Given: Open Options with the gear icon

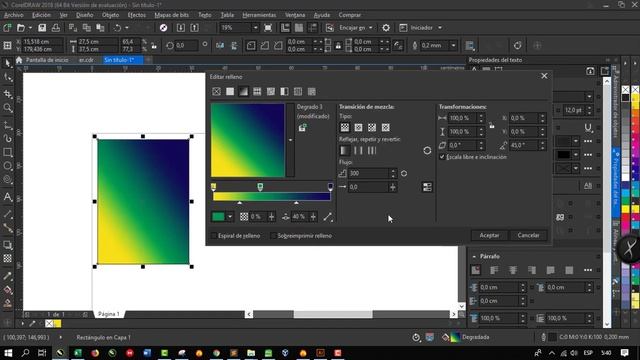Looking at the screenshot, I should pyautogui.click(x=386, y=28).
